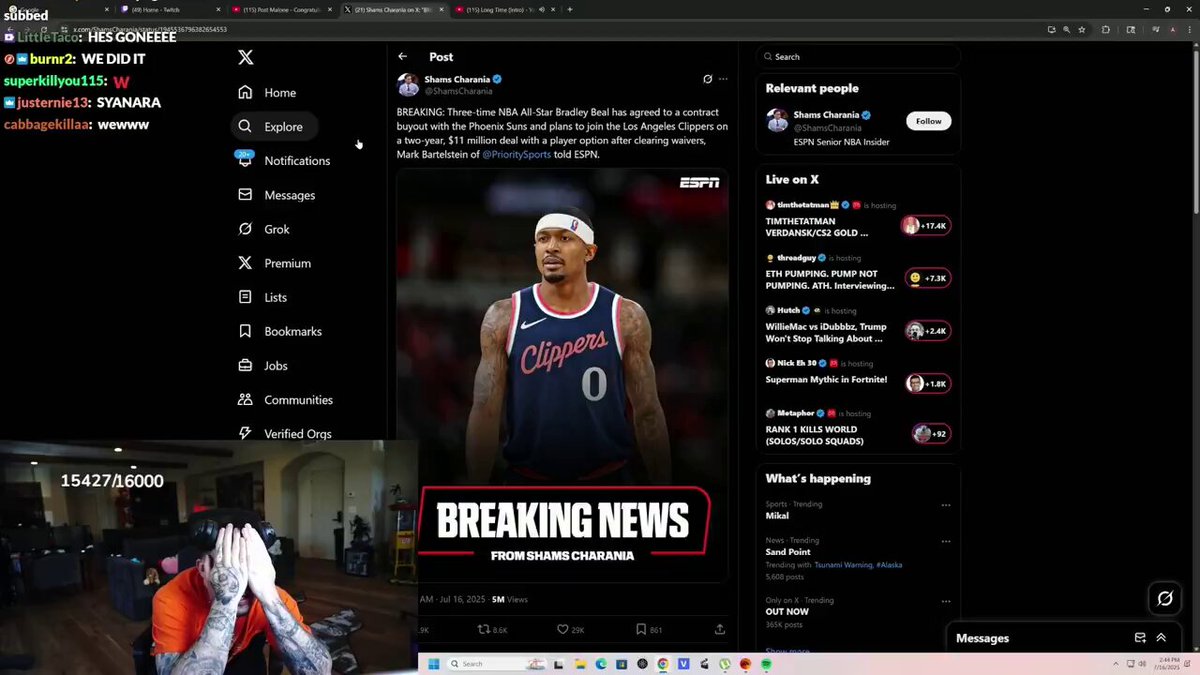The image size is (1200, 675).
Task: Switch to the Post Malone browser tab
Action: pos(282,9)
